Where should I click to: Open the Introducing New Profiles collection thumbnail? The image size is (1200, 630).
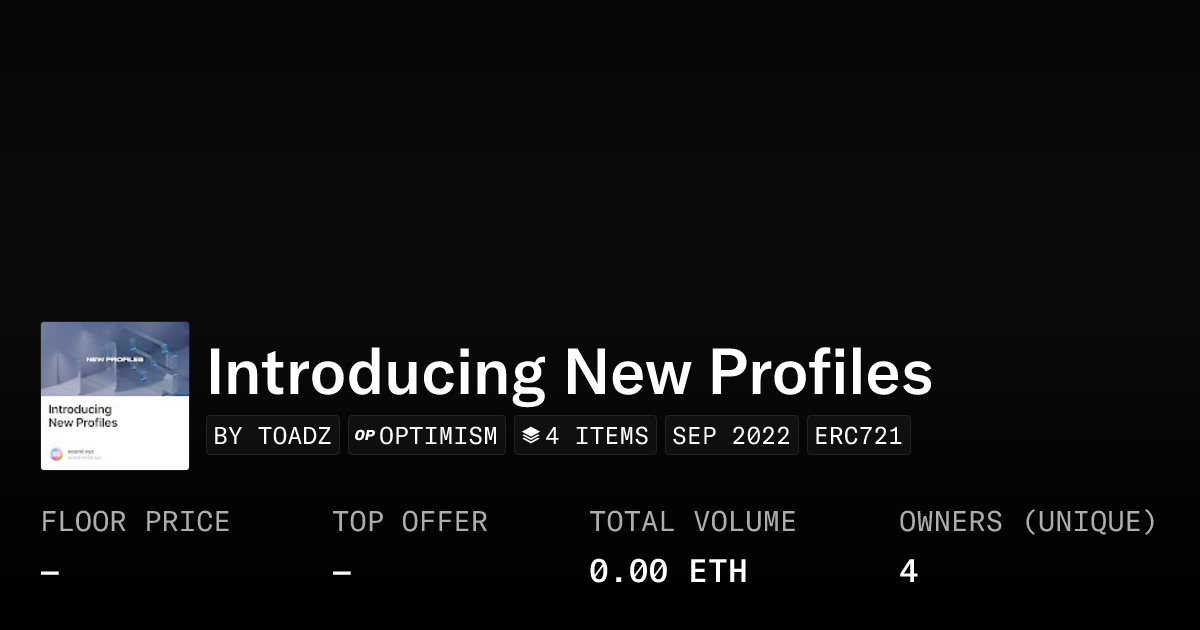[x=115, y=396]
